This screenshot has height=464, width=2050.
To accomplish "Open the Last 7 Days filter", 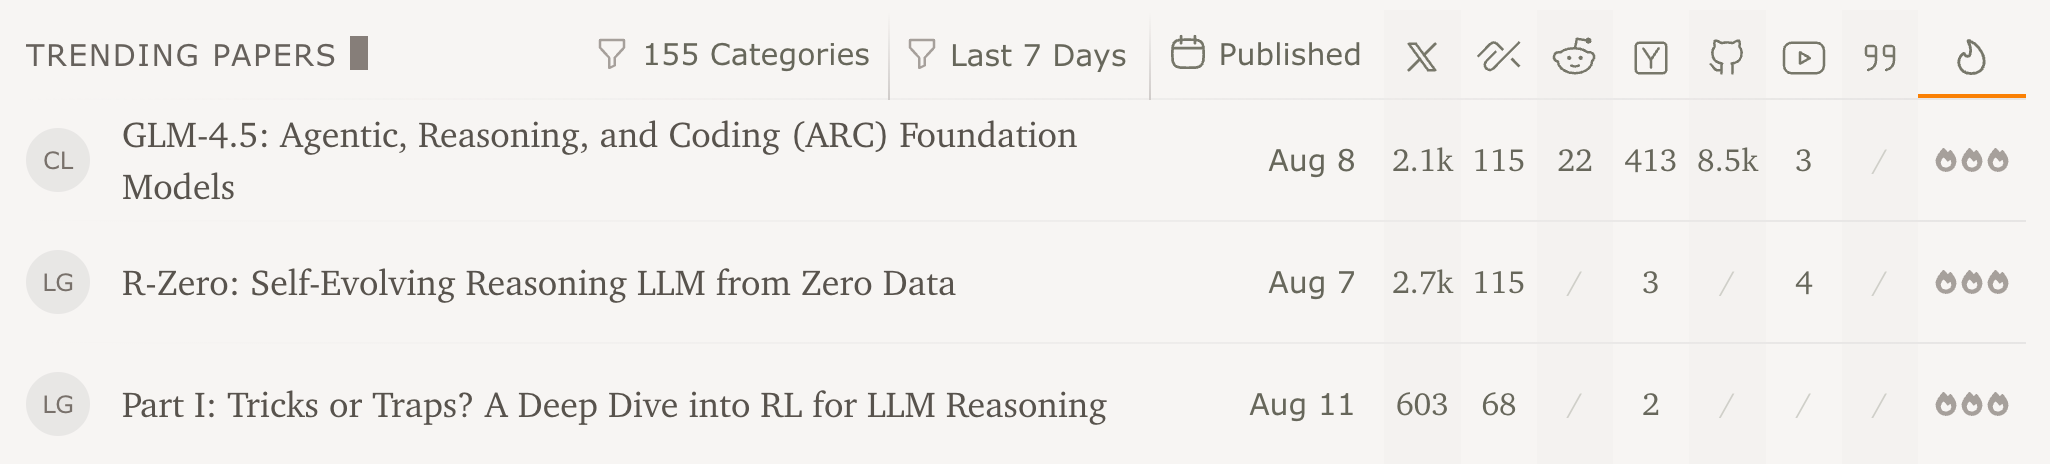I will 1017,55.
